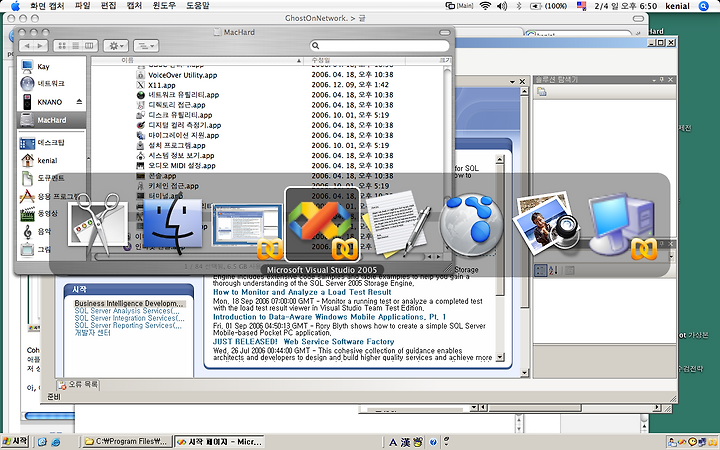720x450 pixels.
Task: Open Internet Explorer from Windows quick launch
Action: pyautogui.click(x=56, y=442)
